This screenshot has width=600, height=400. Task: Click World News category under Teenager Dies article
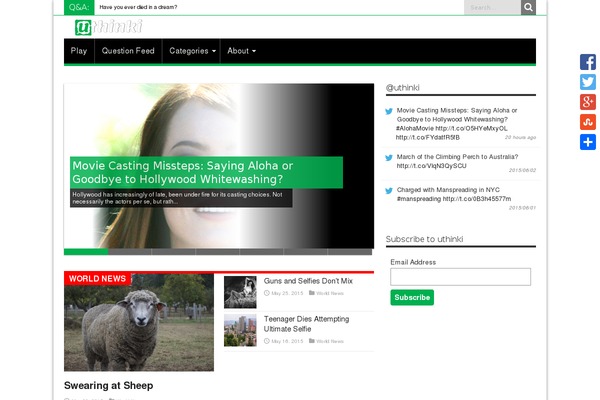point(330,341)
